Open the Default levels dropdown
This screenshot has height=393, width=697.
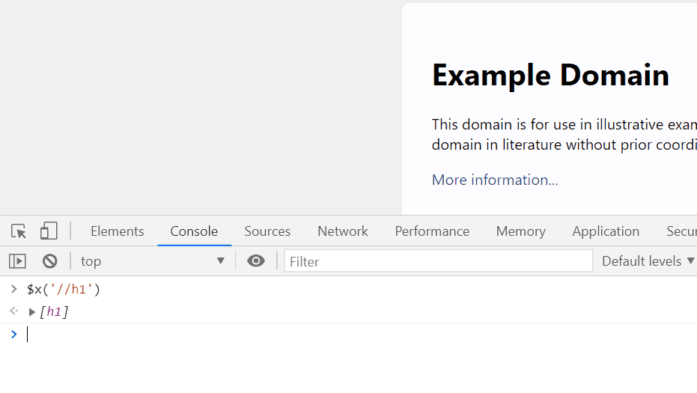(648, 261)
